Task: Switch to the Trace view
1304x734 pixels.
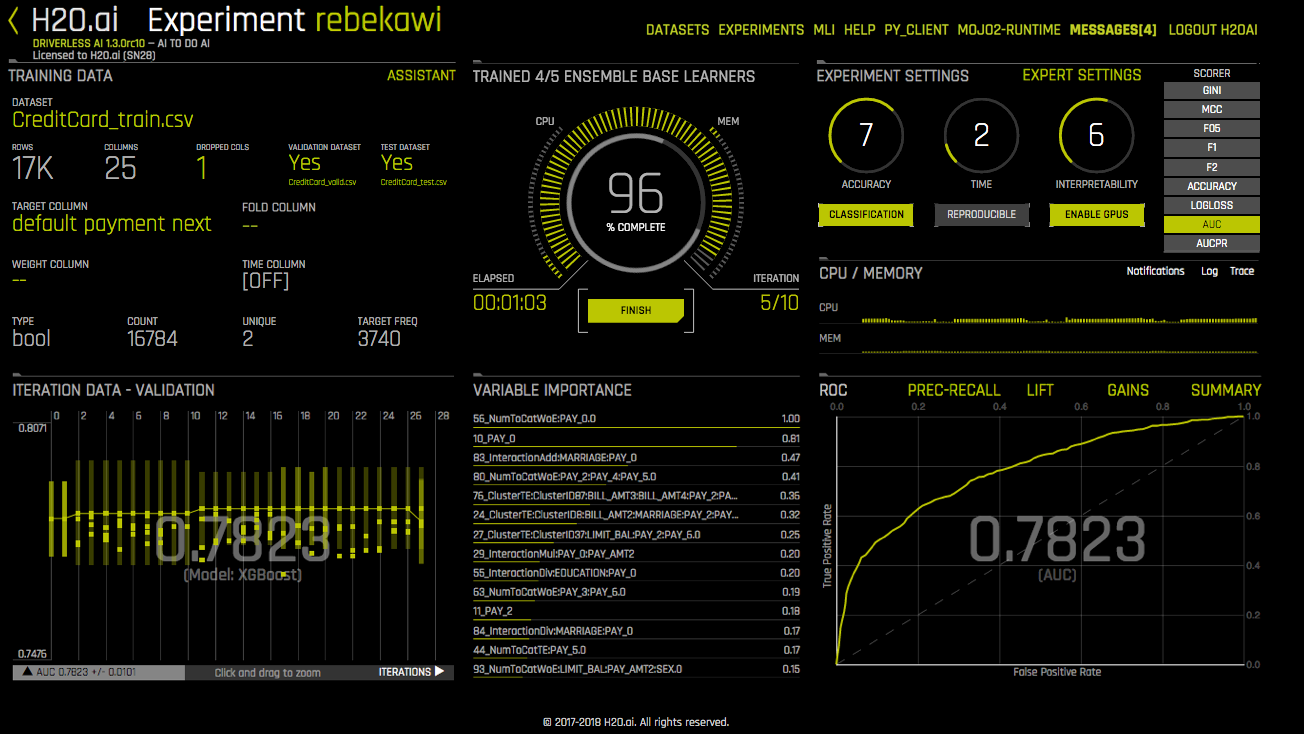Action: pos(1242,271)
